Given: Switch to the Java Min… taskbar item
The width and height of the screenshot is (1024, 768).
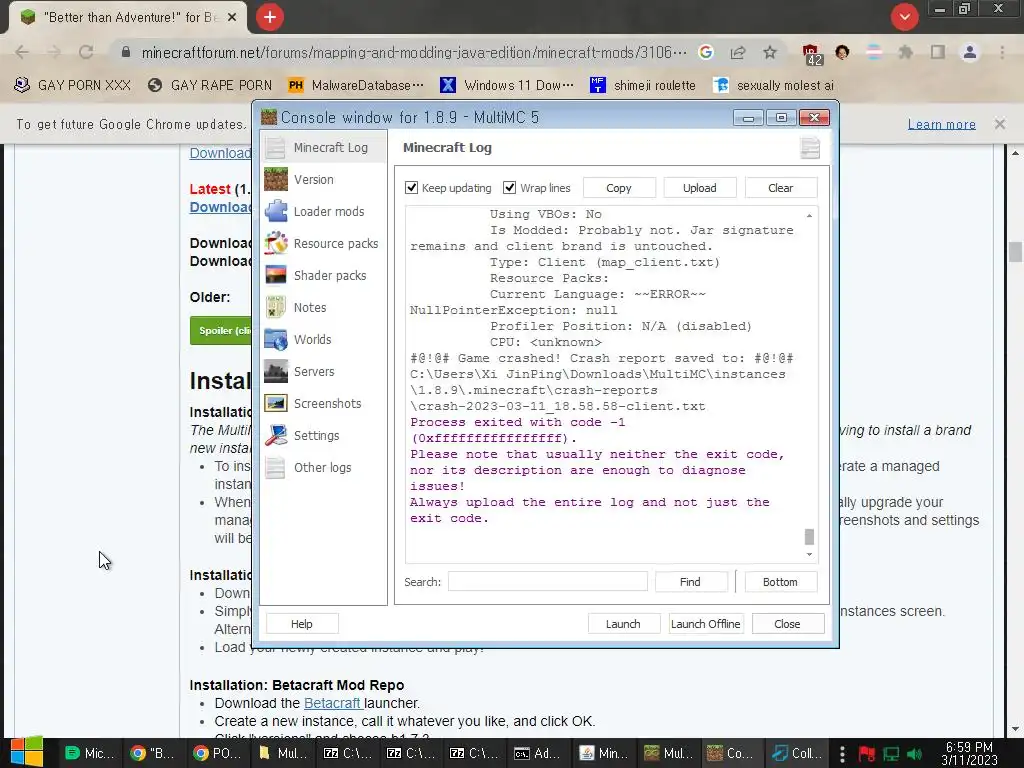Looking at the screenshot, I should point(604,753).
